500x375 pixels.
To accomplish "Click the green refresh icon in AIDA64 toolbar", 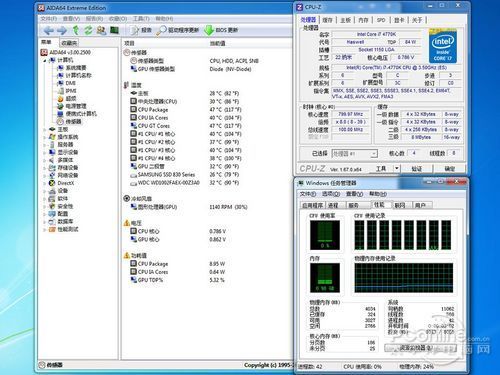I will (88, 30).
